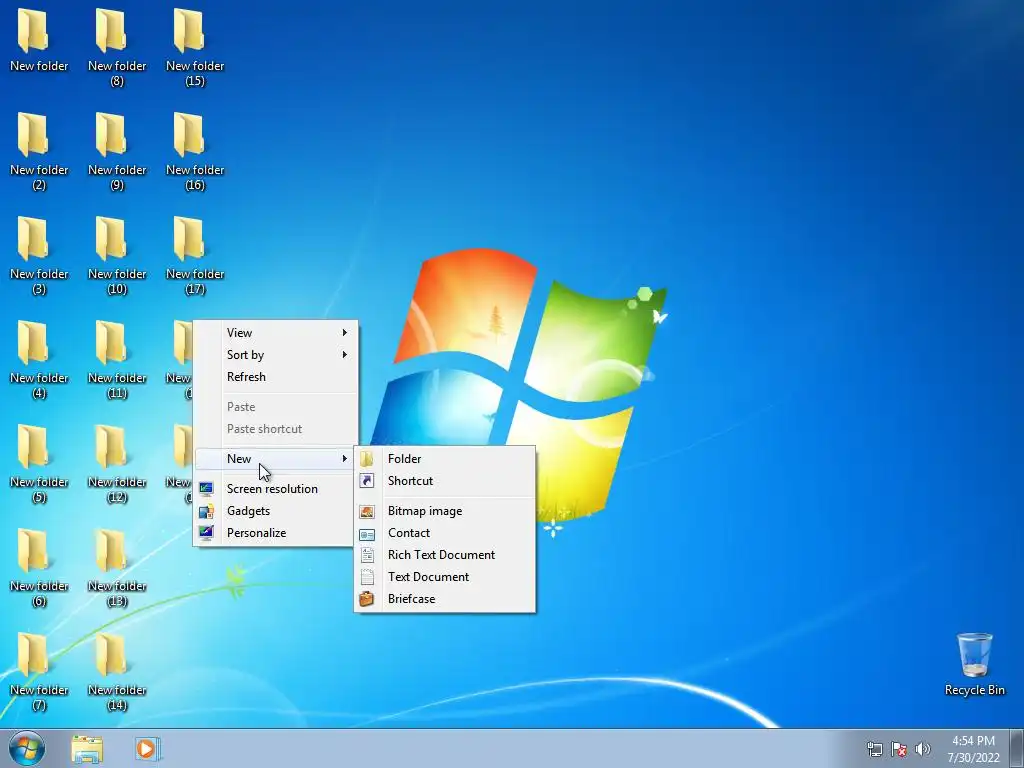Select the New folder (8) icon
The image size is (1024, 768).
[x=117, y=47]
